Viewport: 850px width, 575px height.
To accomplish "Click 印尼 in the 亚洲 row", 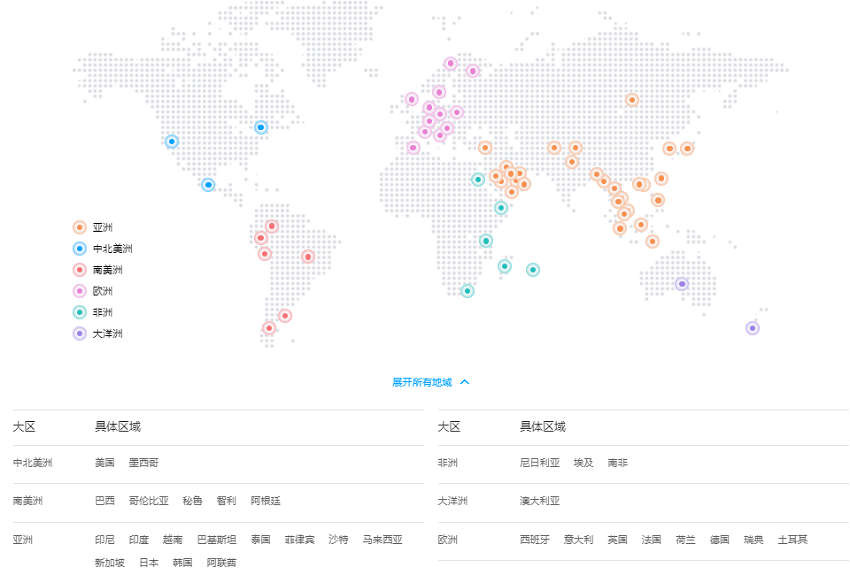I will tap(105, 540).
